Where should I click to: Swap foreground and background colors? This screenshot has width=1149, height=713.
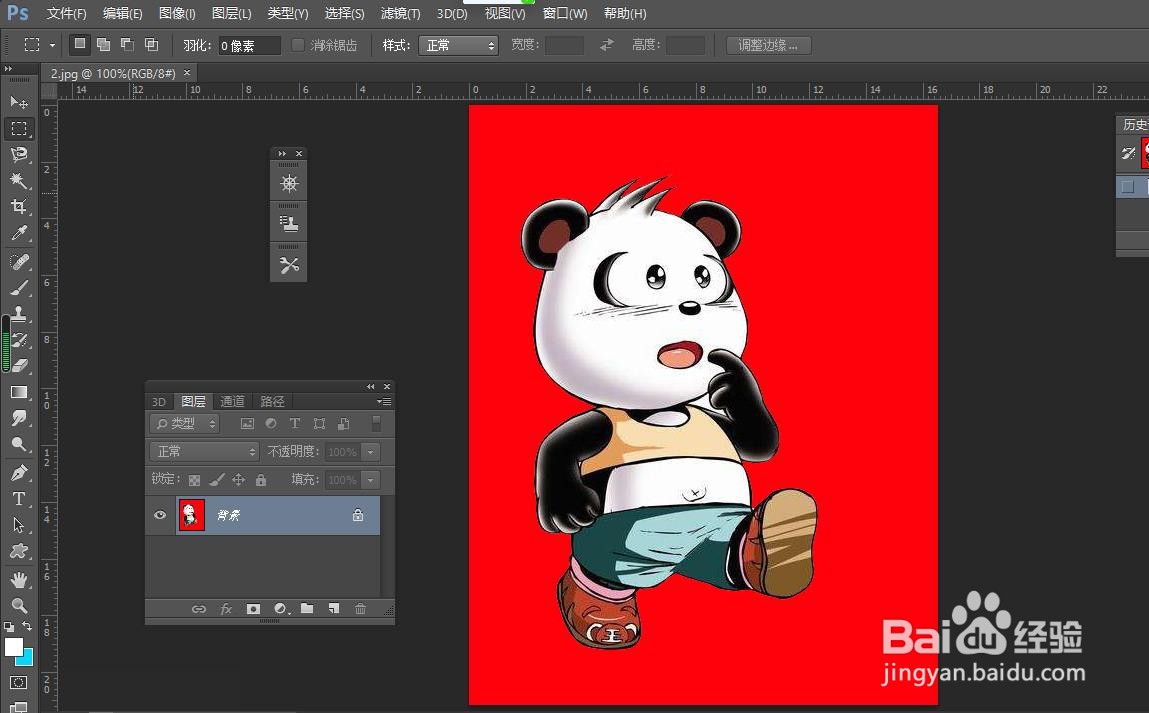(x=27, y=626)
